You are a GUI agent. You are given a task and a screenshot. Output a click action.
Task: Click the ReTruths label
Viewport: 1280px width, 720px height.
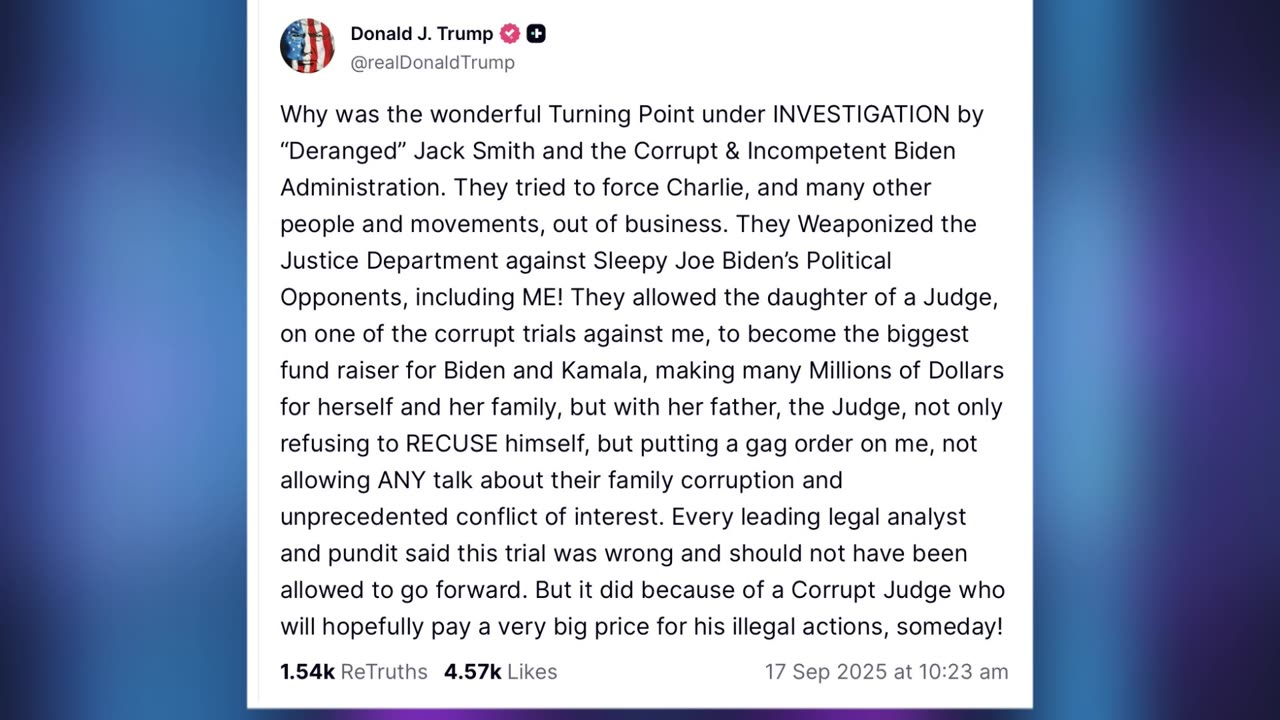pyautogui.click(x=384, y=672)
